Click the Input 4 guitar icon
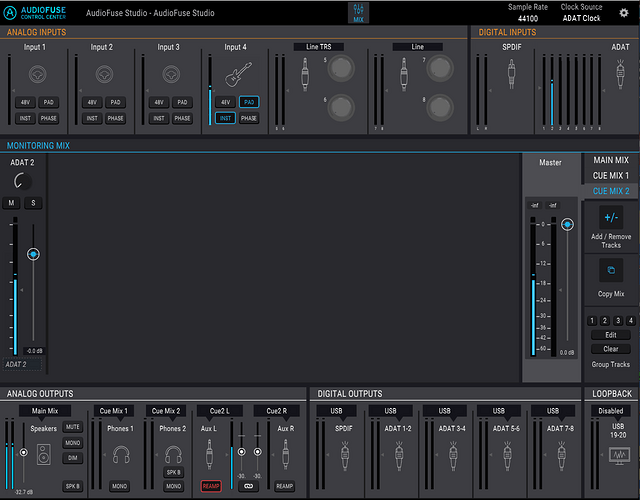 pos(238,74)
